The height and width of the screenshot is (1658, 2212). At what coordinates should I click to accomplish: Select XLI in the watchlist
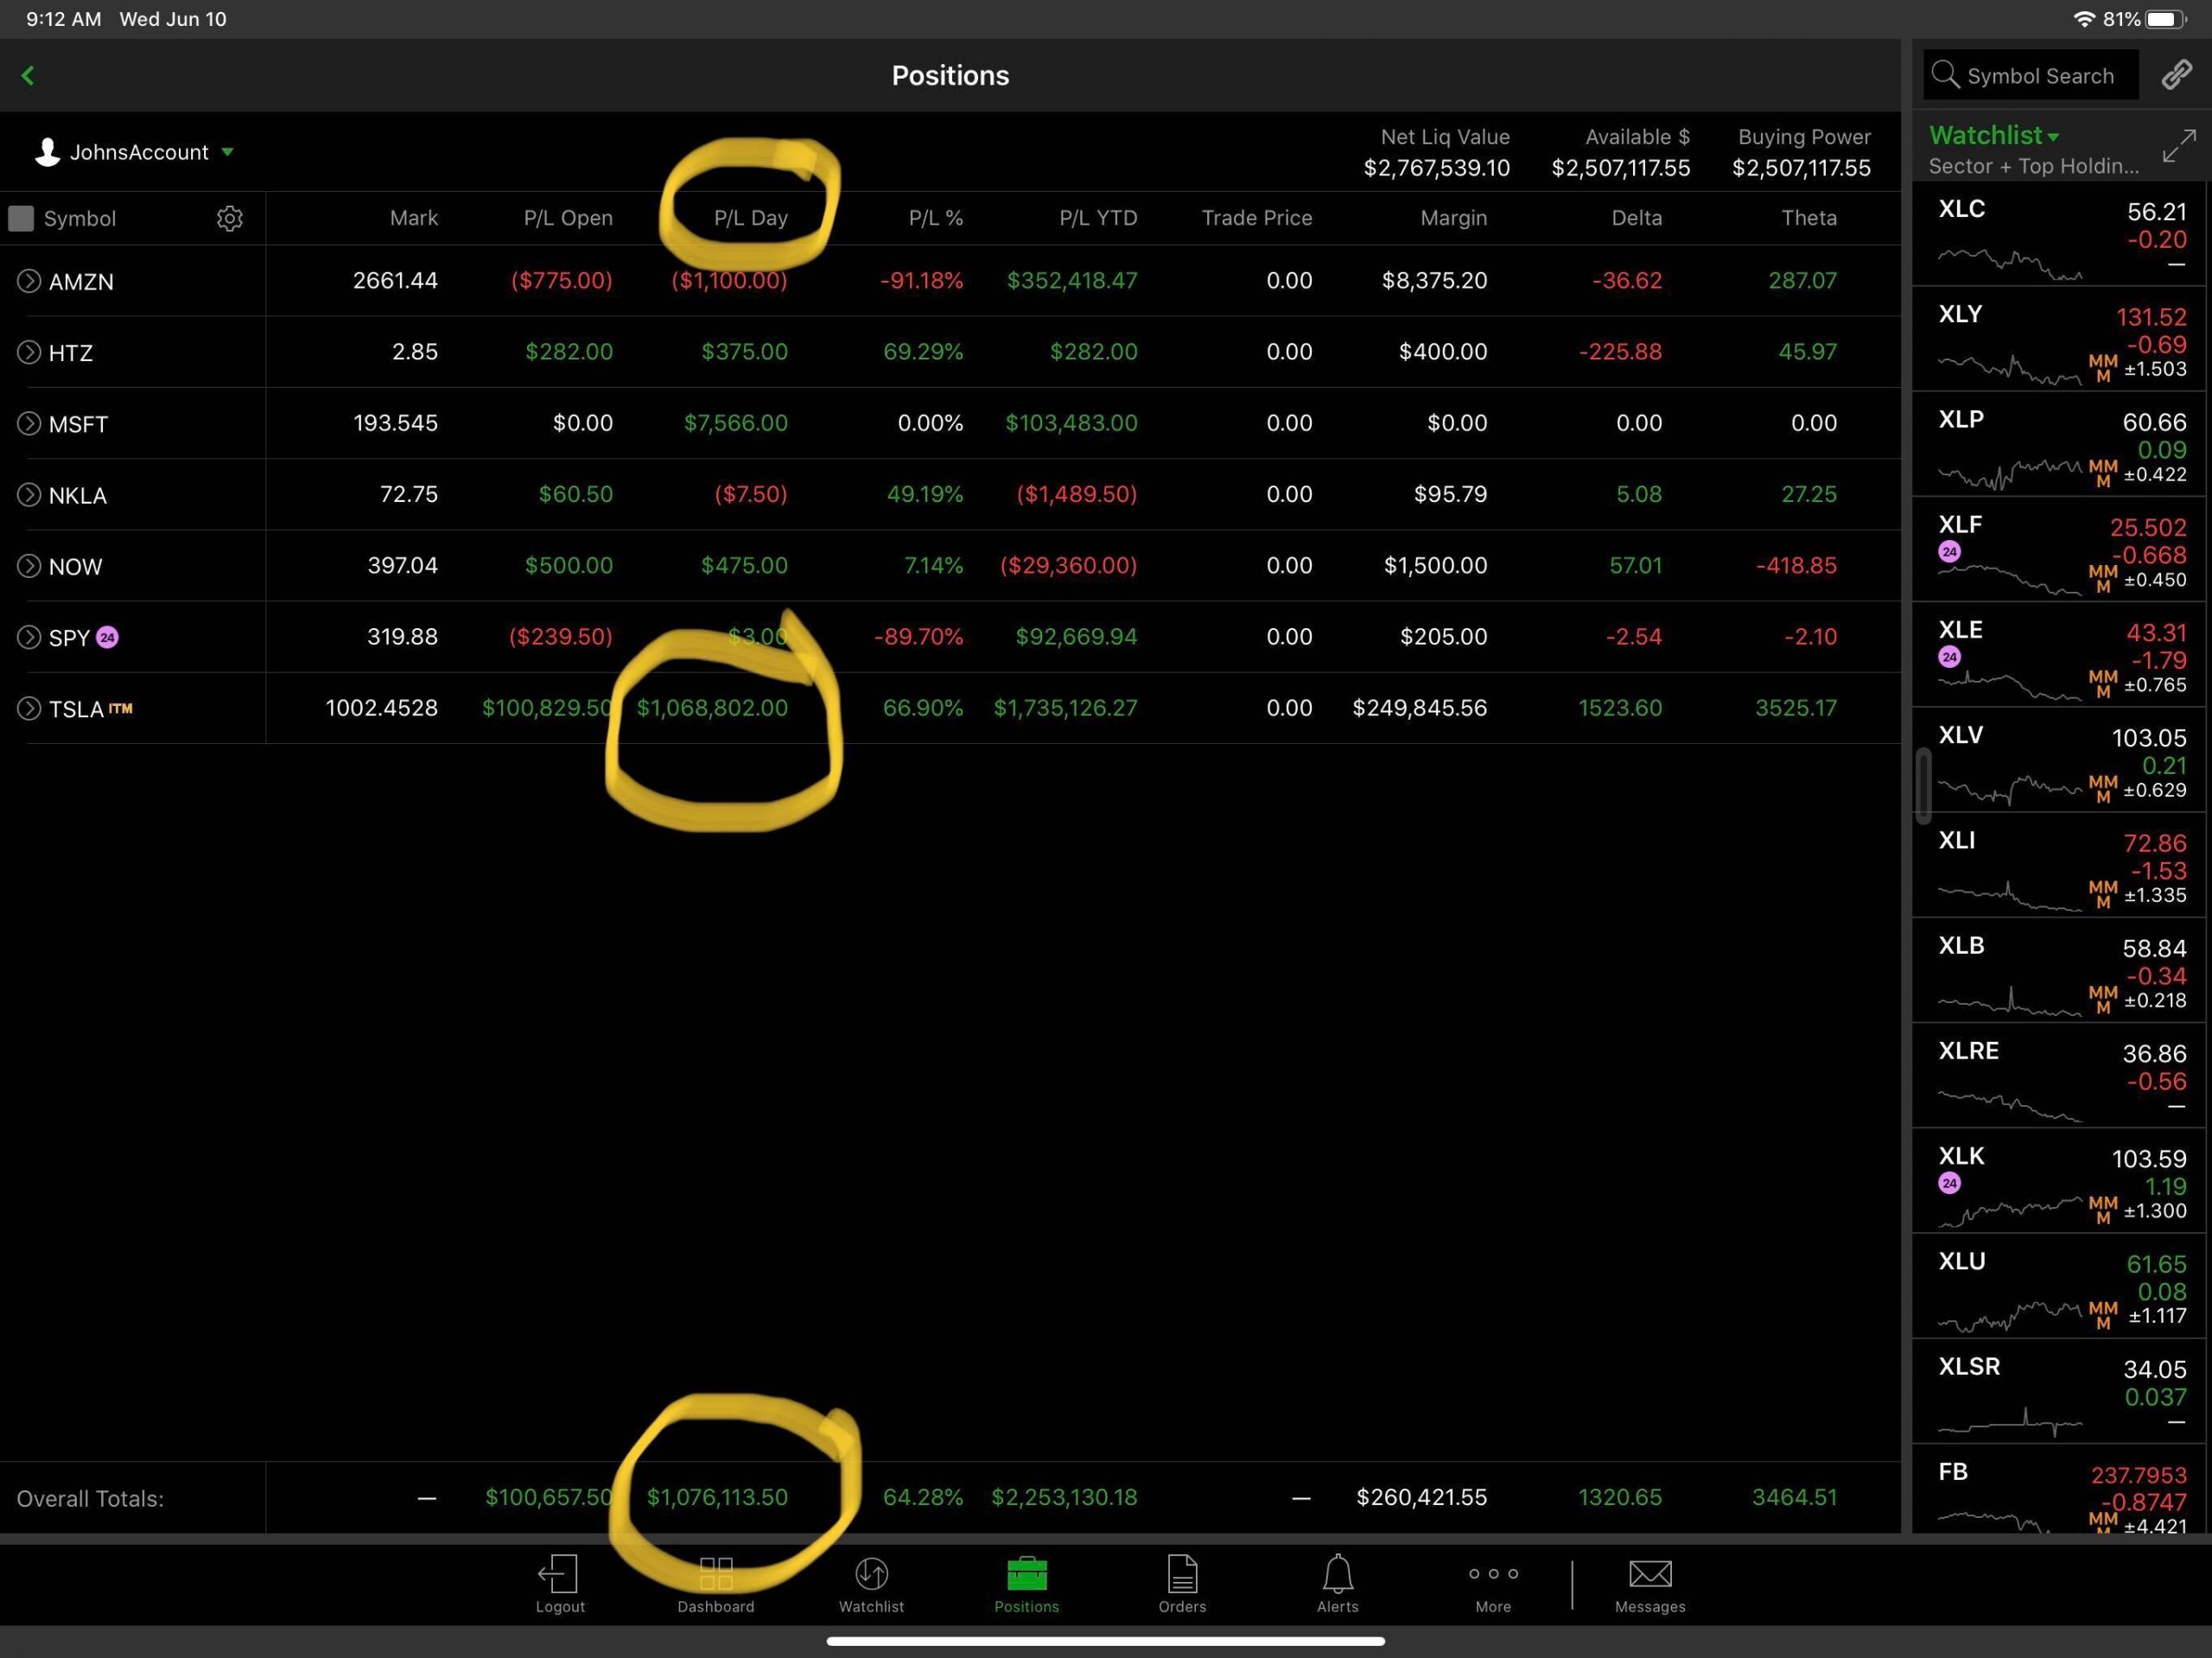point(2061,865)
